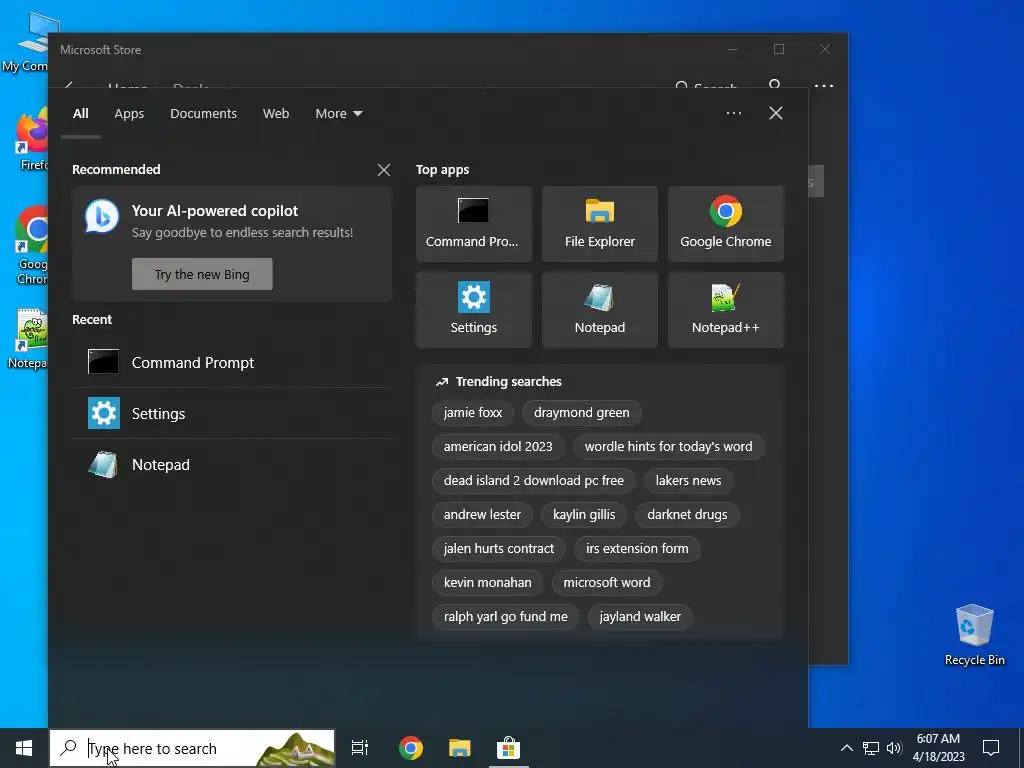
Task: Search trending topic kevin monahan
Action: 488,583
